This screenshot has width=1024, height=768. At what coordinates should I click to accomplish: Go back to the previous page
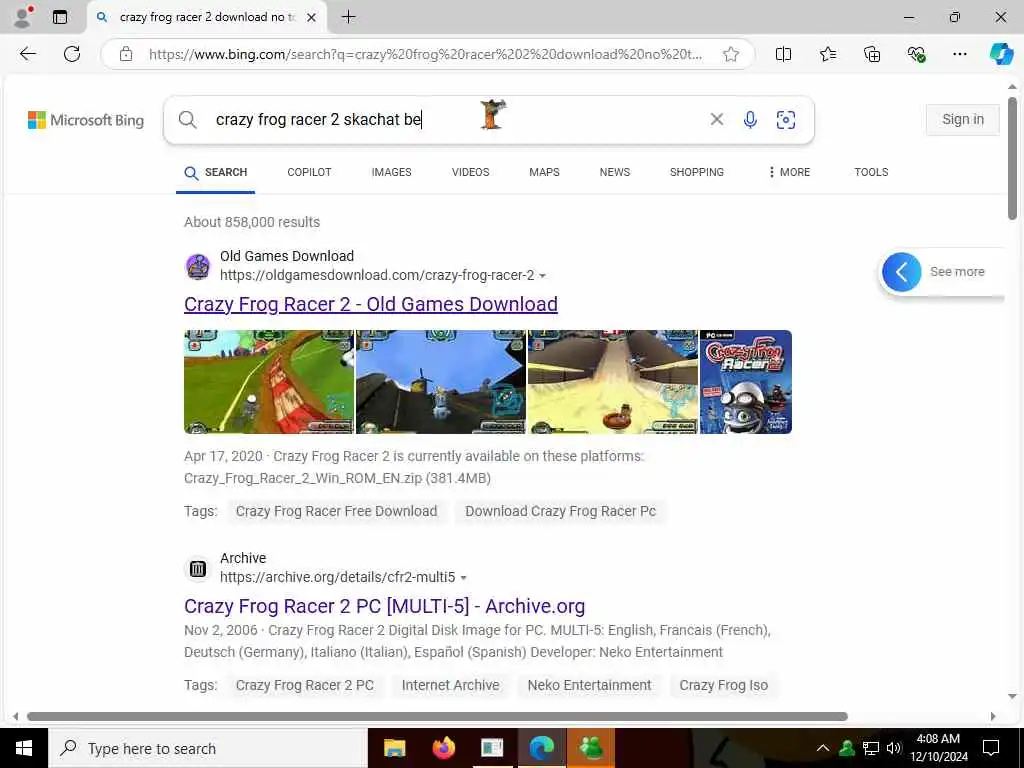[x=27, y=54]
